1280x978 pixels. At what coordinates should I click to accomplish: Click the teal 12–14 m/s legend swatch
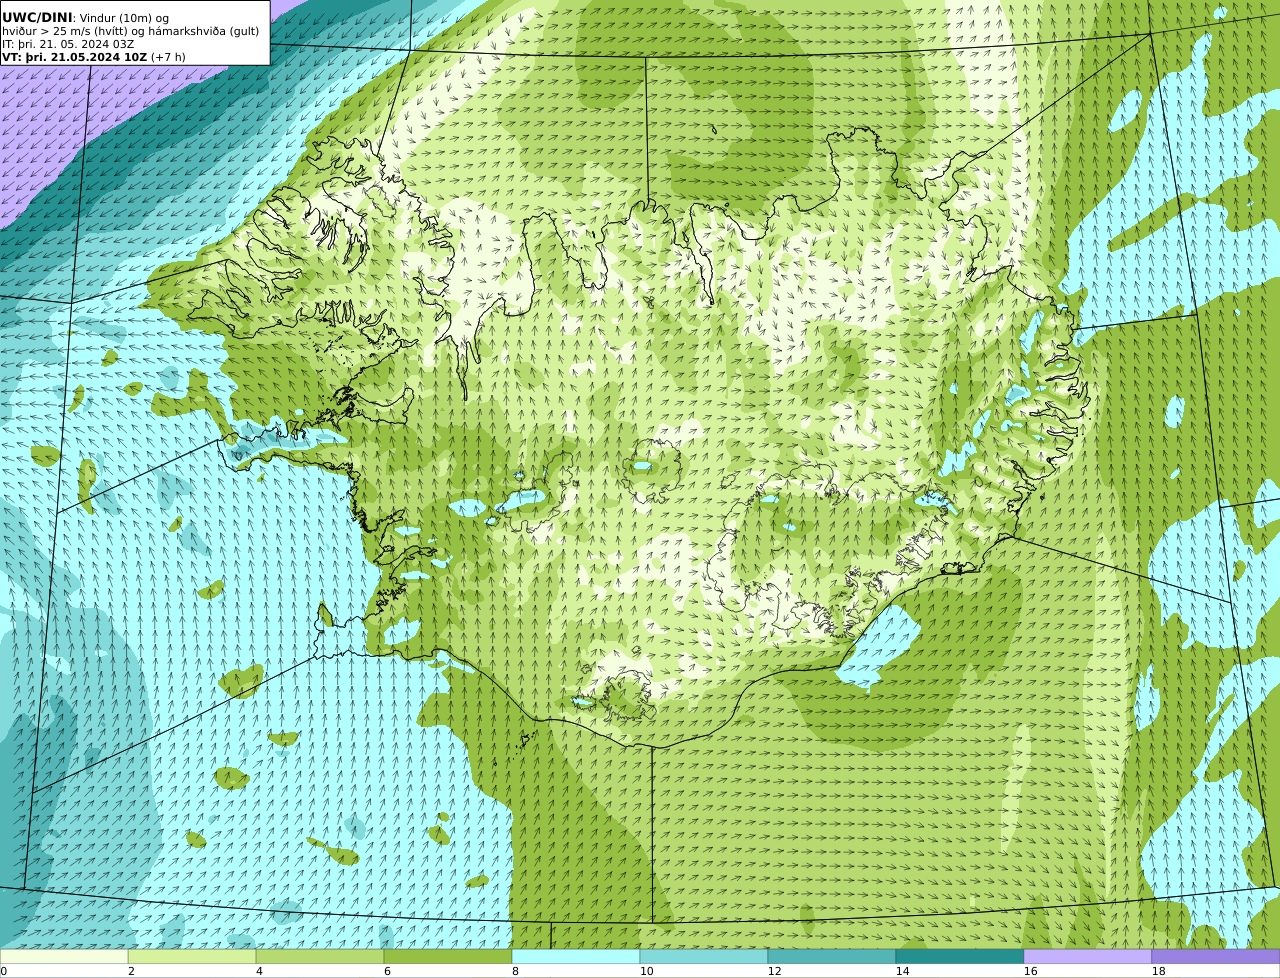[x=832, y=956]
